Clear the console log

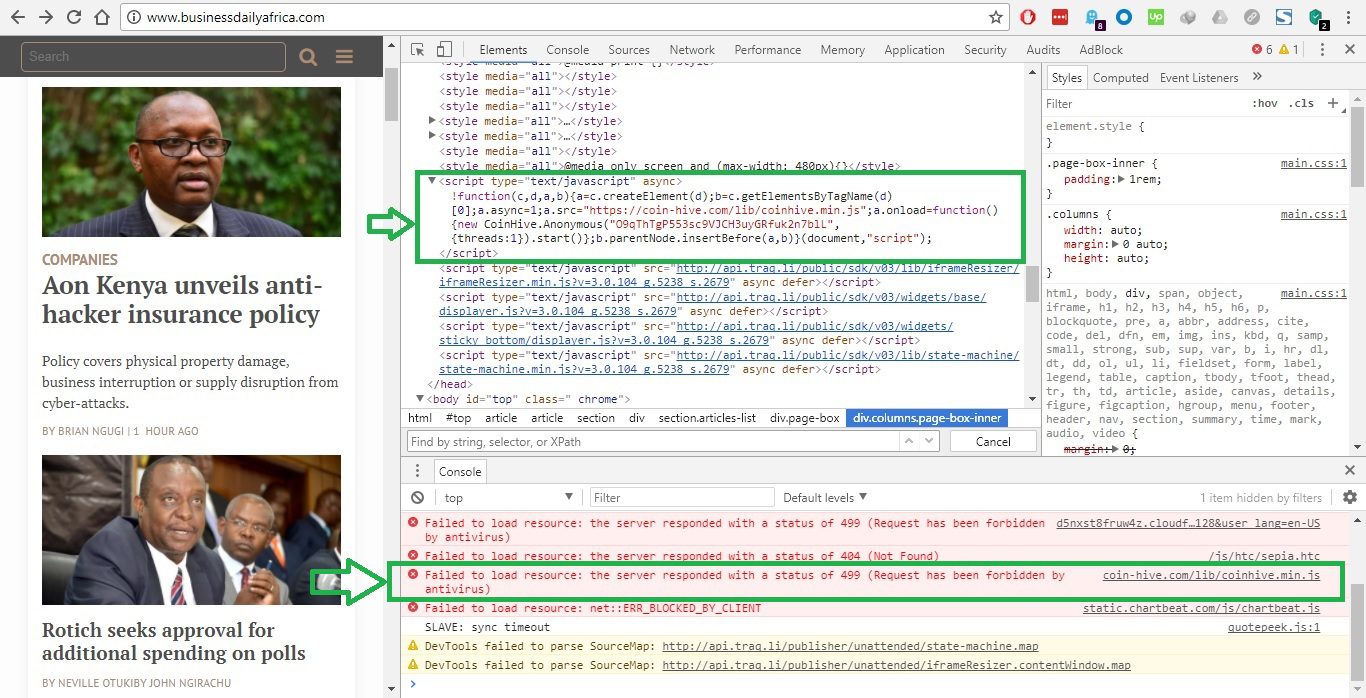(x=418, y=497)
